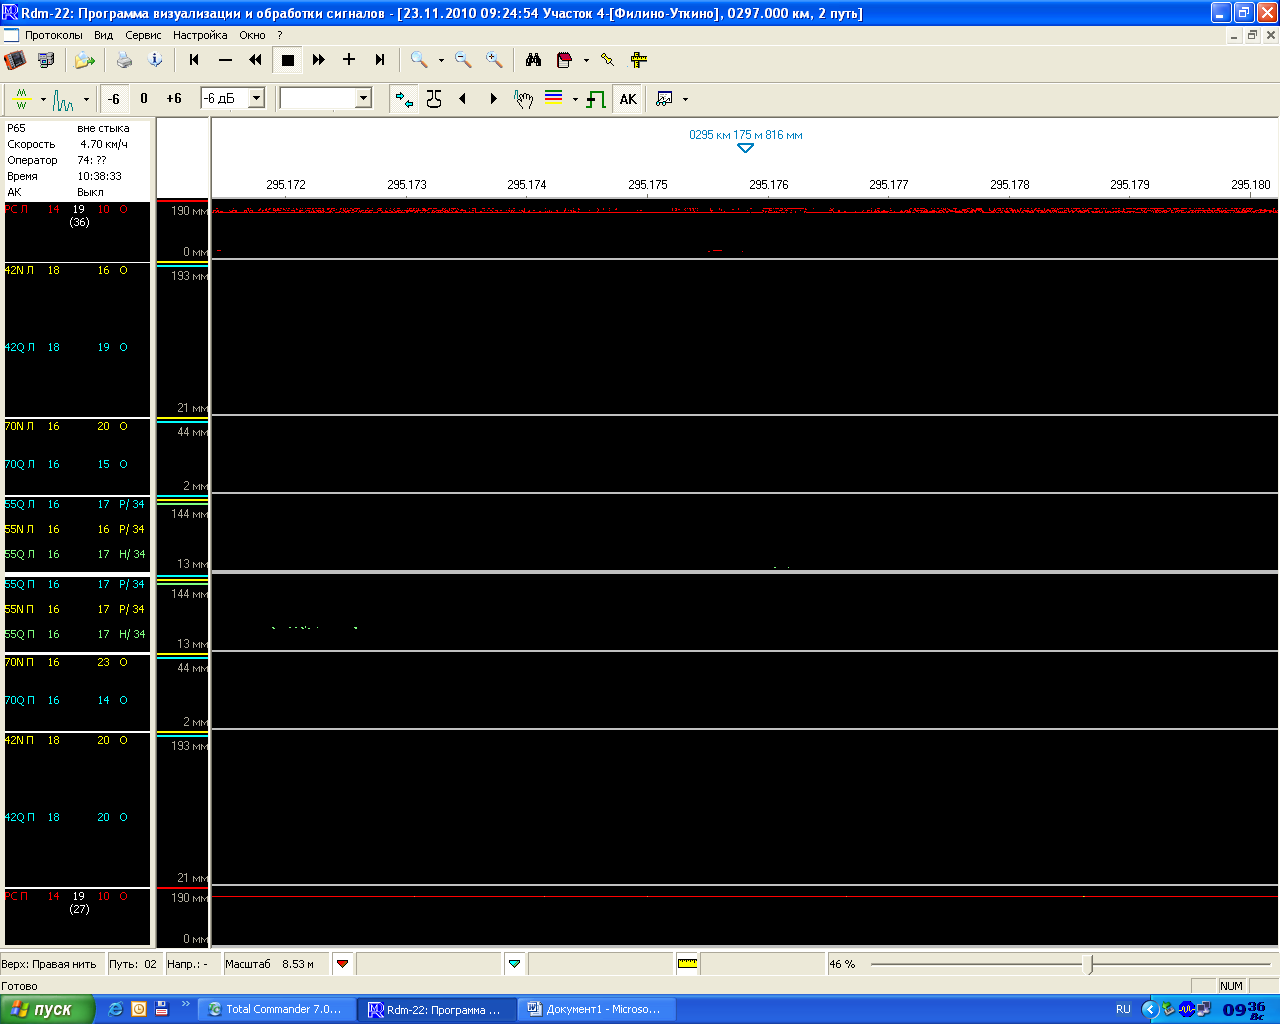Open the Настройка menu
Viewport: 1280px width, 1024px height.
pyautogui.click(x=200, y=35)
